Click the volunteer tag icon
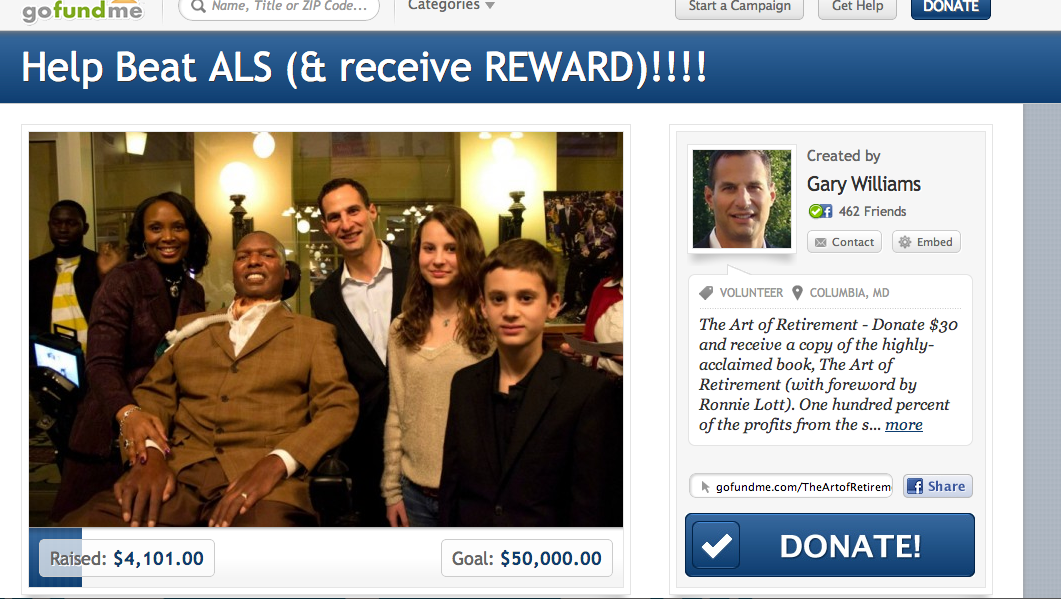This screenshot has height=599, width=1061. pos(706,292)
